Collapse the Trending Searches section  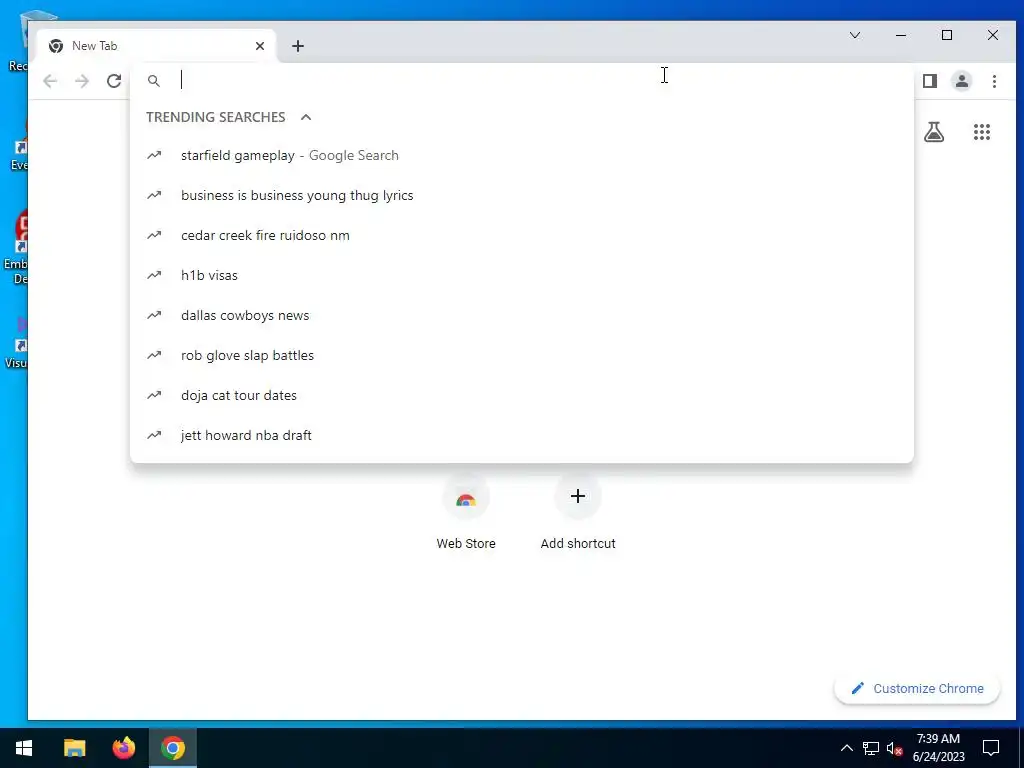pyautogui.click(x=306, y=118)
